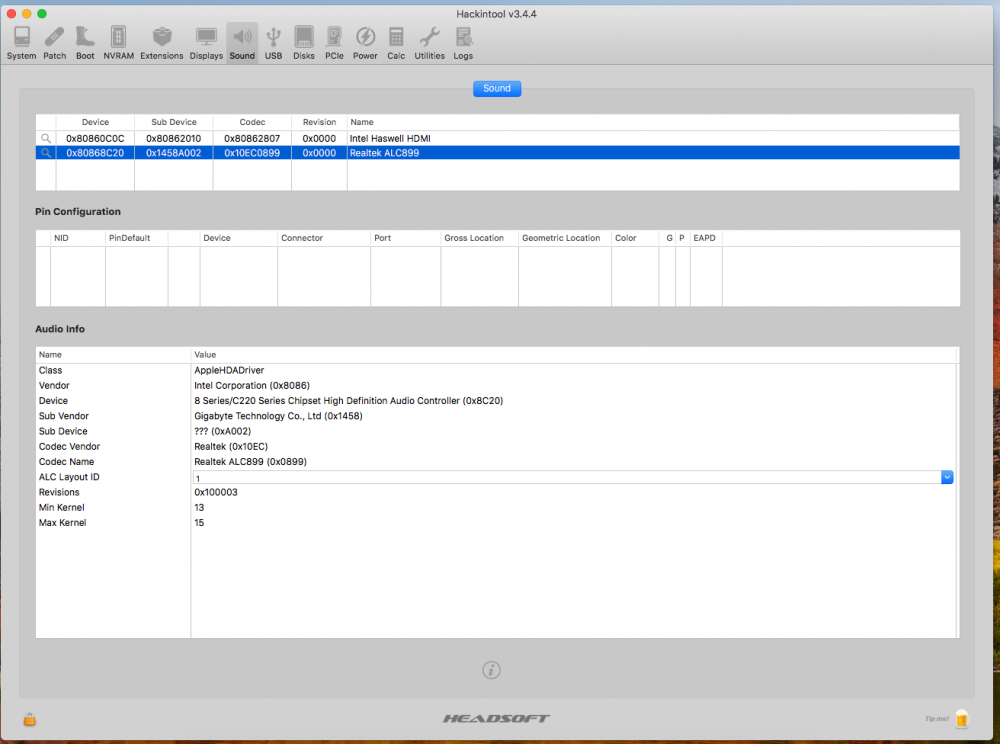
Task: Select the Gigabyte Technology sub vendor value
Action: pyautogui.click(x=278, y=416)
